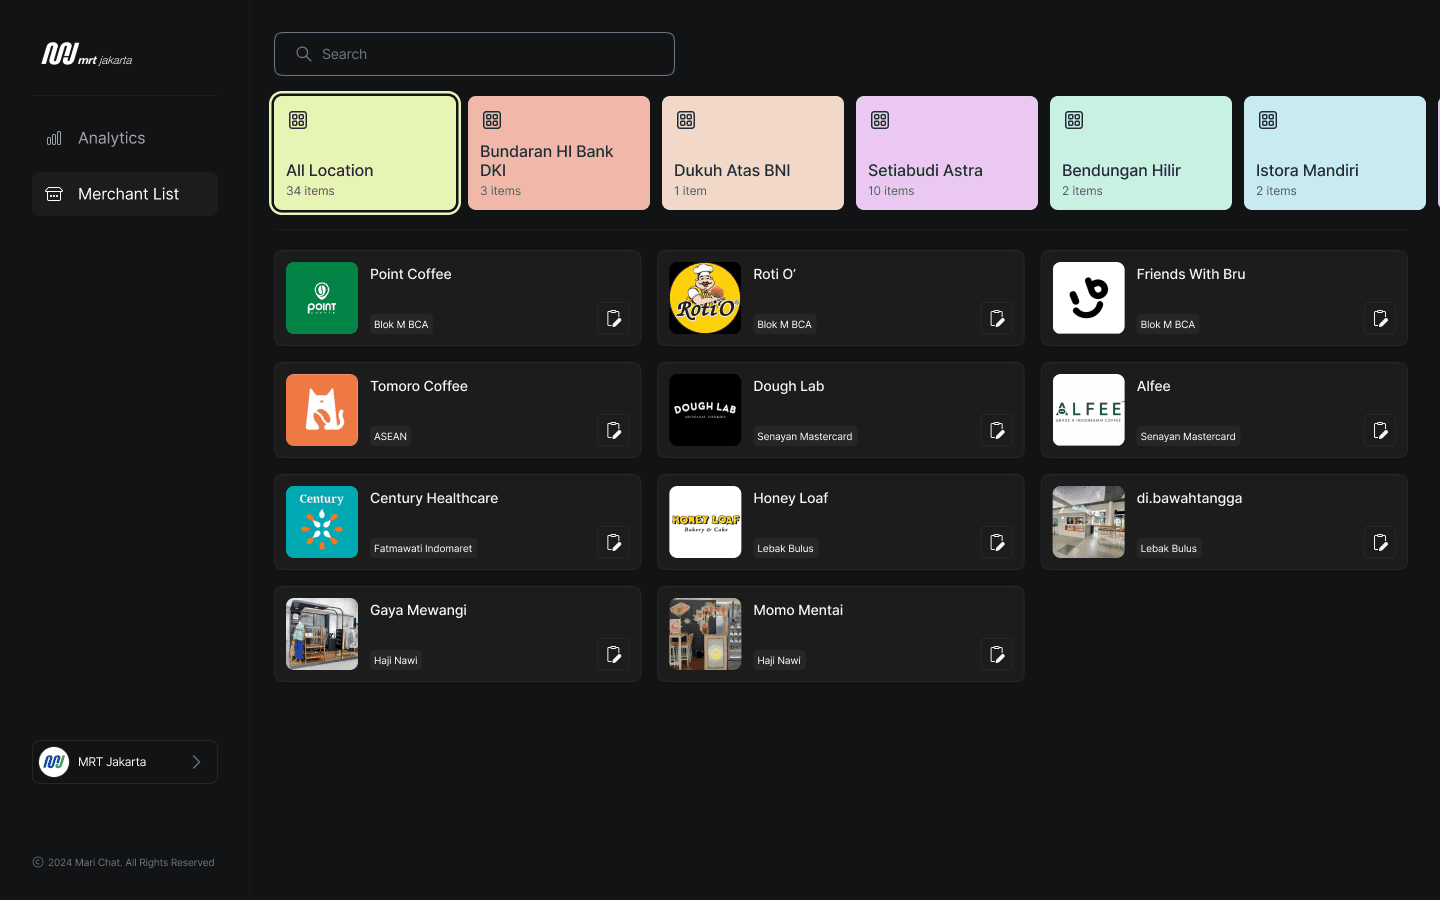Viewport: 1440px width, 900px height.
Task: Click the MRT Jakarta account avatar
Action: pyautogui.click(x=54, y=762)
